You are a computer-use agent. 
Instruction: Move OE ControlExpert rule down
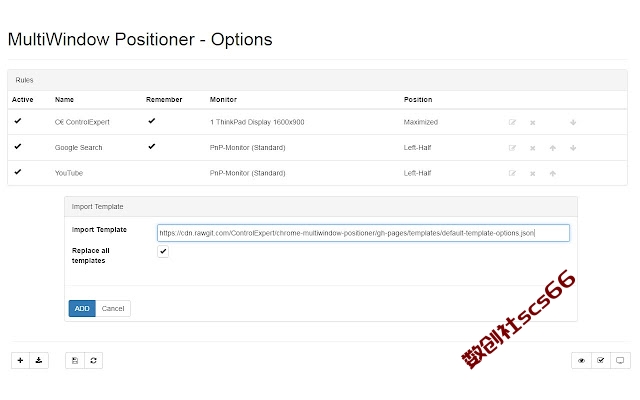573,122
